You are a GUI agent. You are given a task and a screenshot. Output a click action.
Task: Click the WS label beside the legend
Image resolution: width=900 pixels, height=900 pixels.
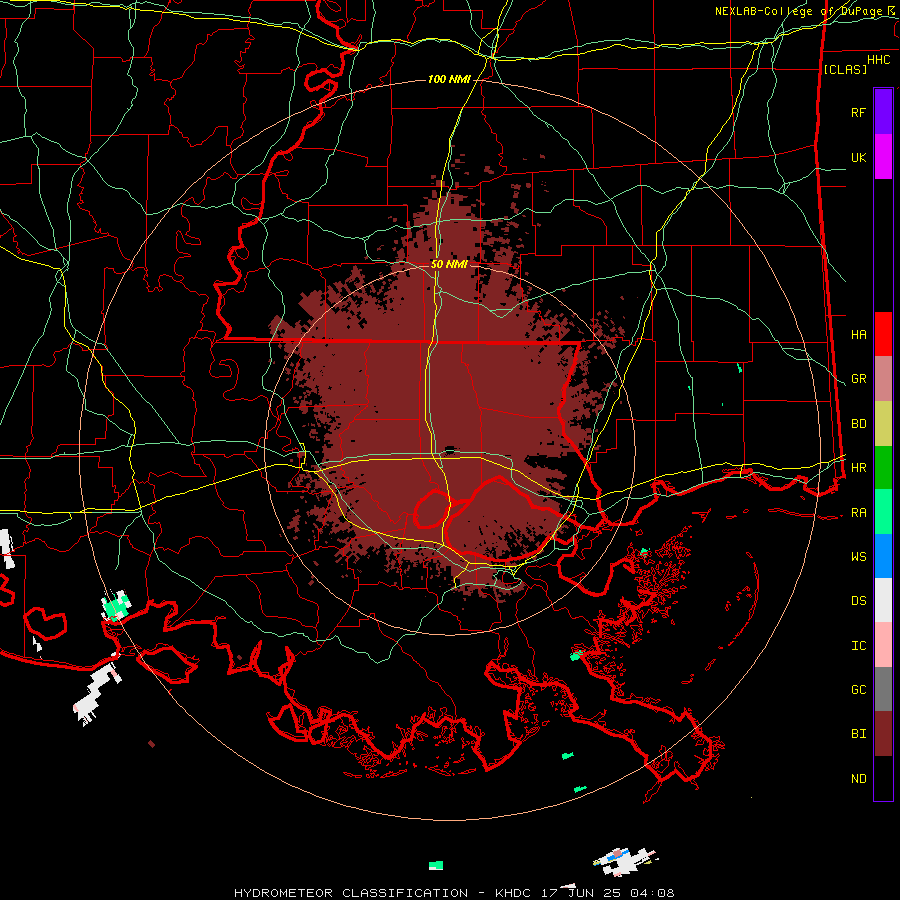(x=858, y=557)
